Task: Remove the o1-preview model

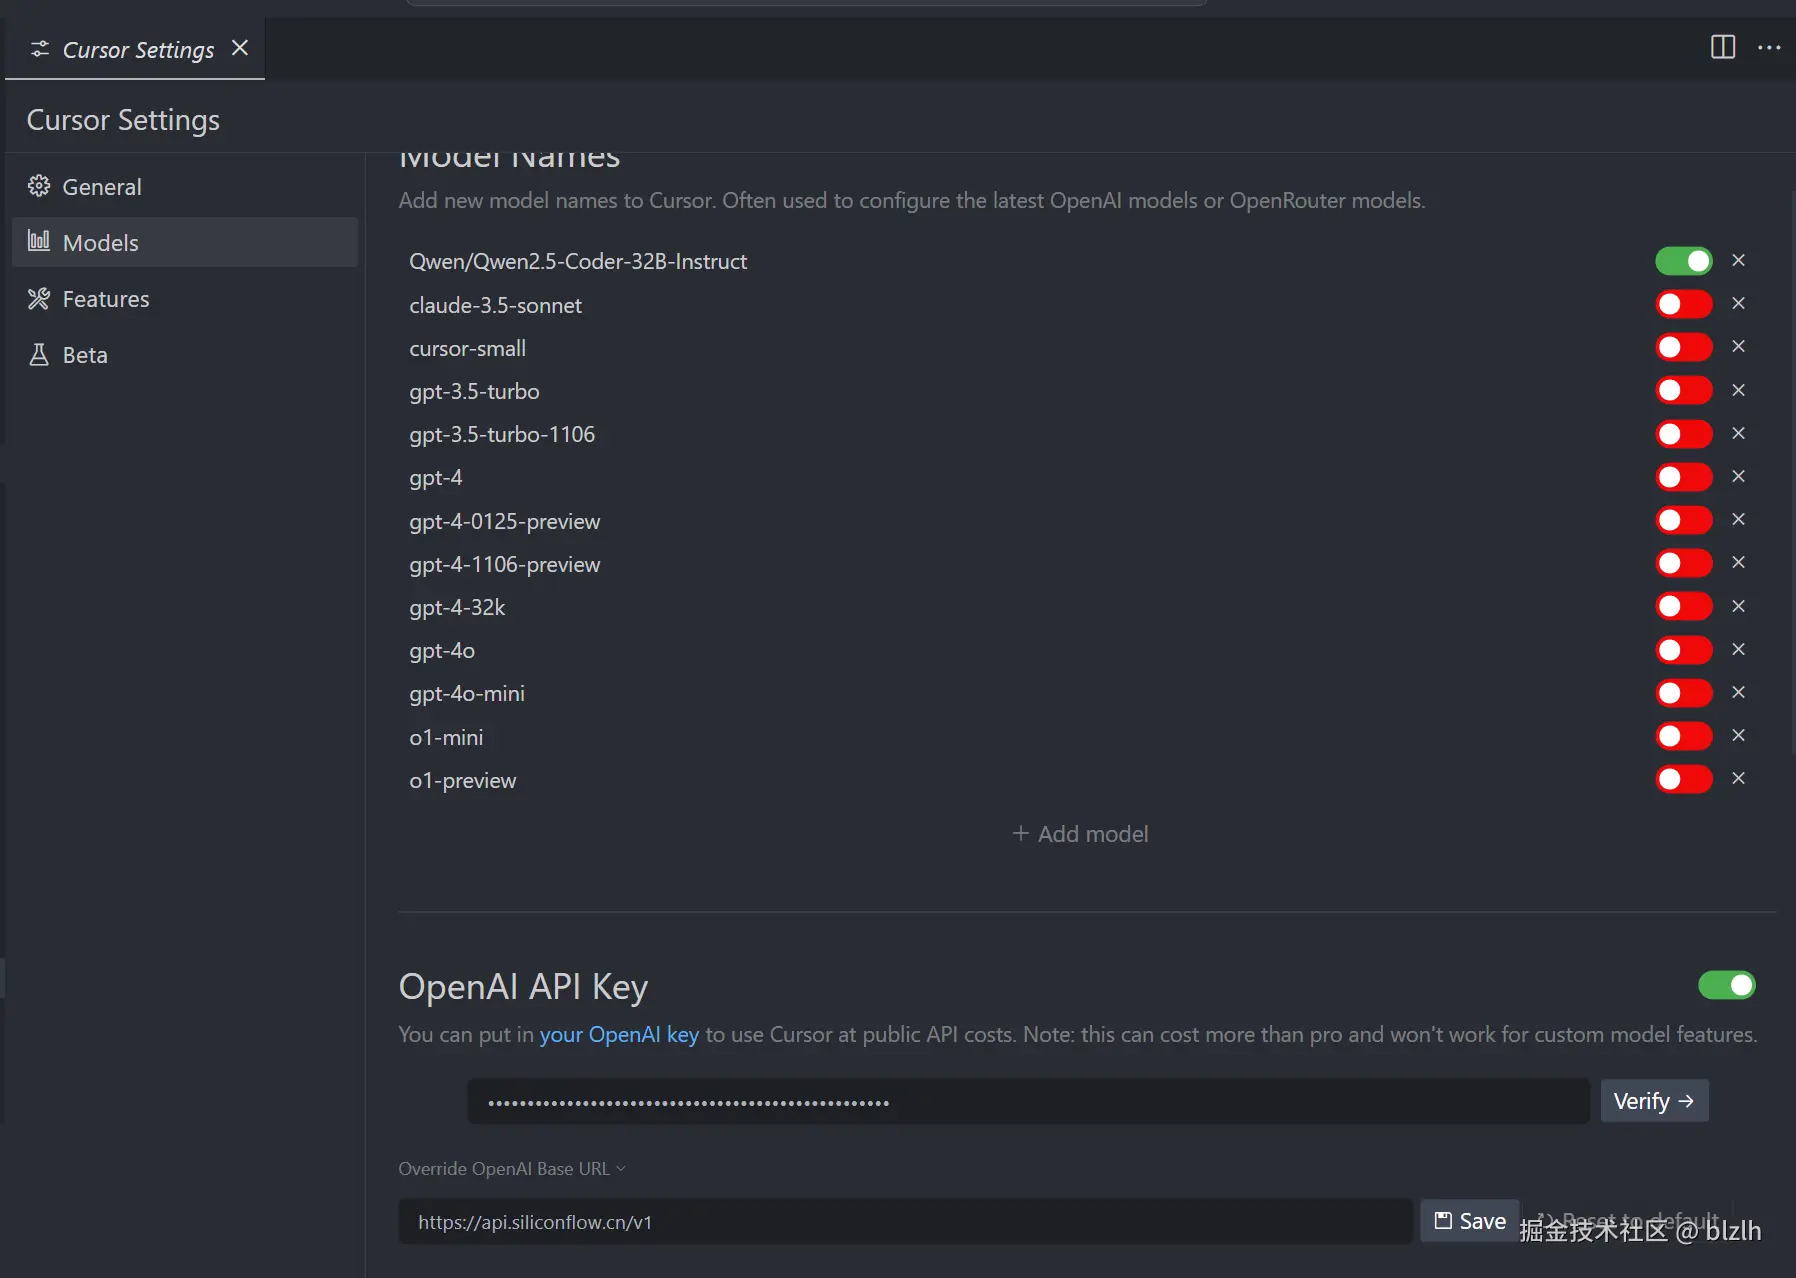Action: coord(1739,778)
